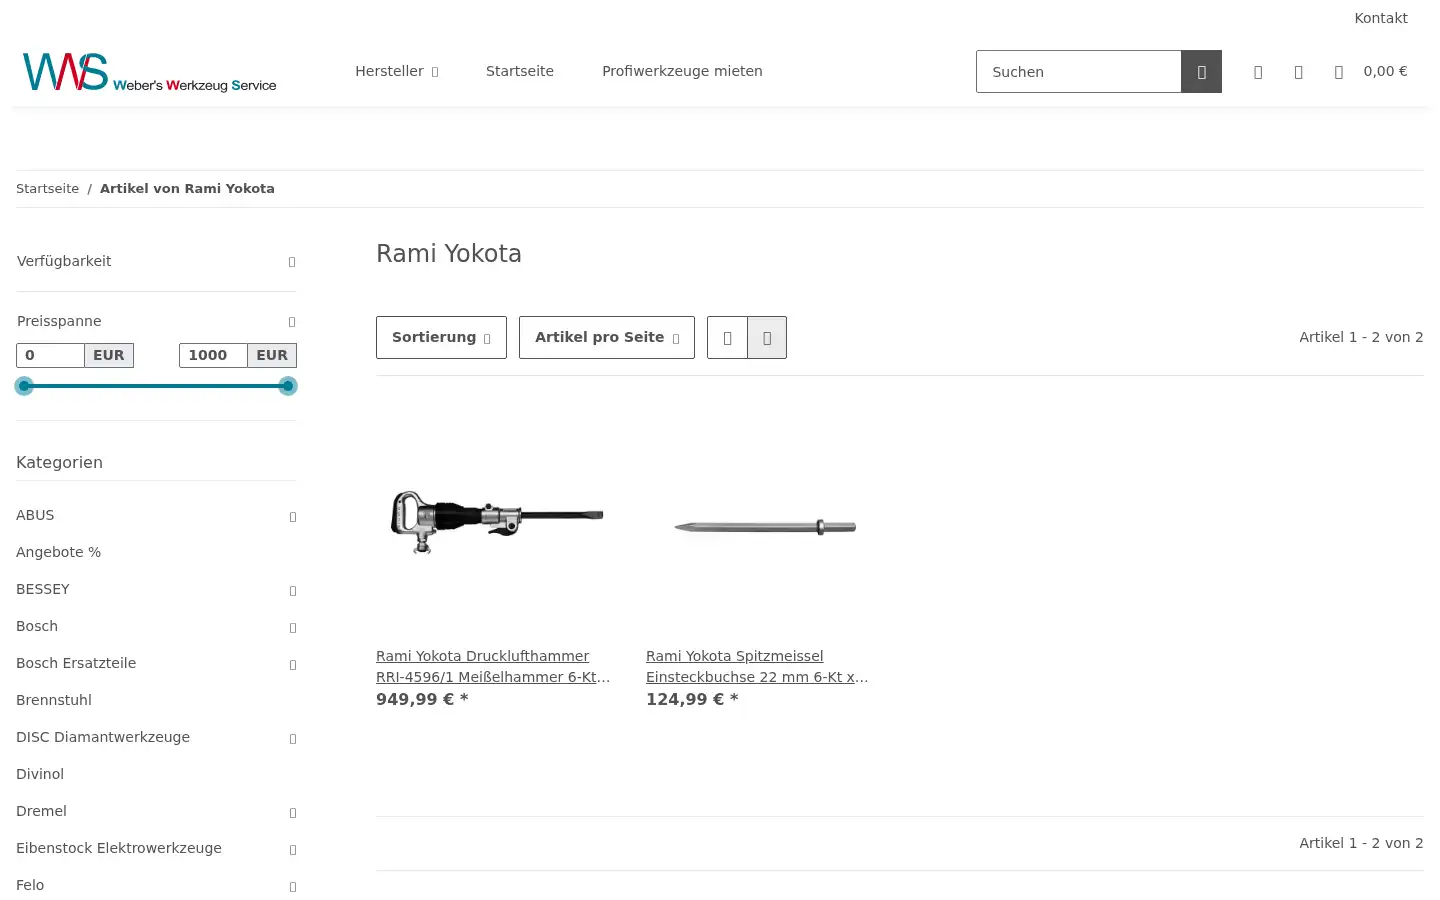The image size is (1440, 900).
Task: Open the Divinol category
Action: (x=40, y=774)
